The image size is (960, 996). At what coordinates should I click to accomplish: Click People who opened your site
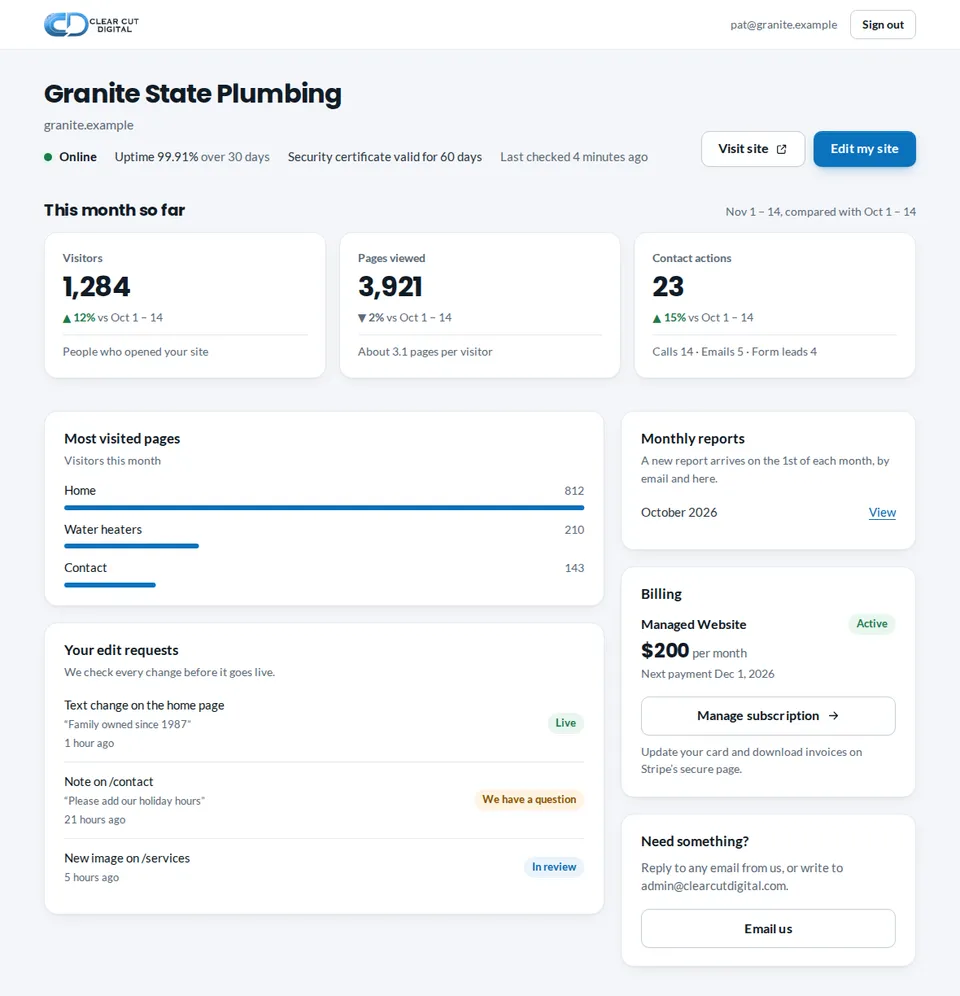(x=135, y=352)
